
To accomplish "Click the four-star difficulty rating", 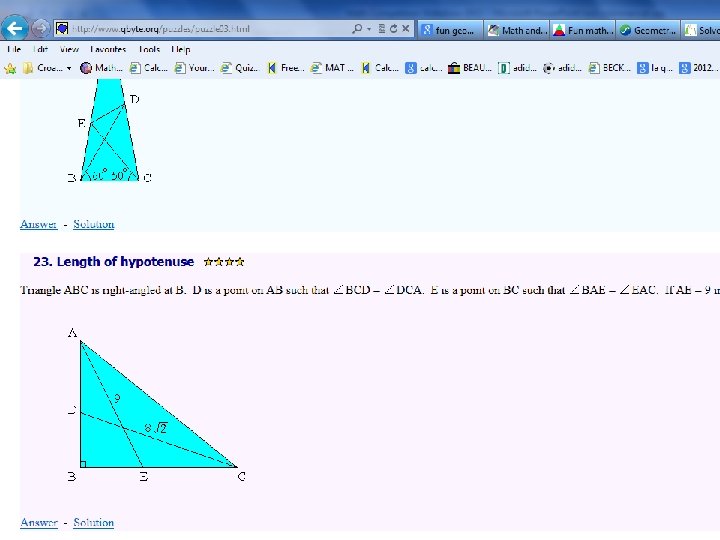I will (224, 262).
